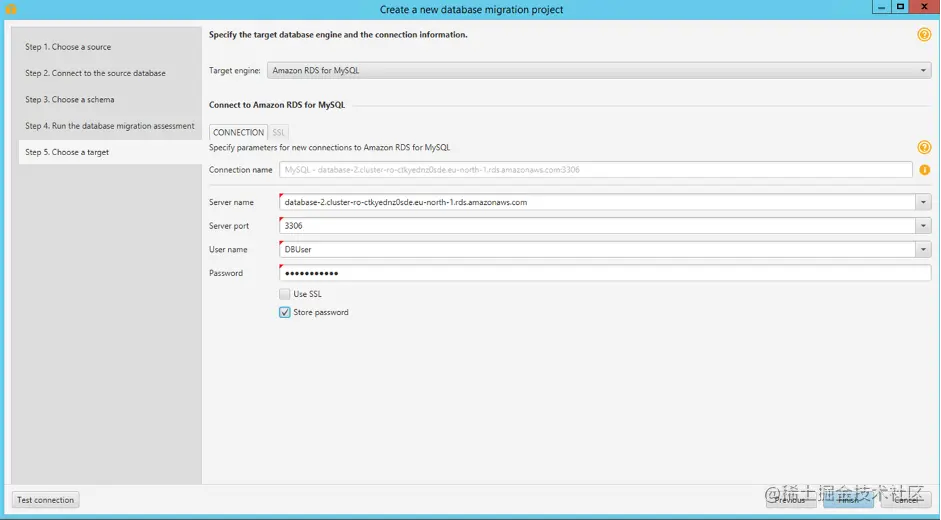Expand the Server name dropdown arrow
Screen dimensions: 941x520
coord(923,202)
